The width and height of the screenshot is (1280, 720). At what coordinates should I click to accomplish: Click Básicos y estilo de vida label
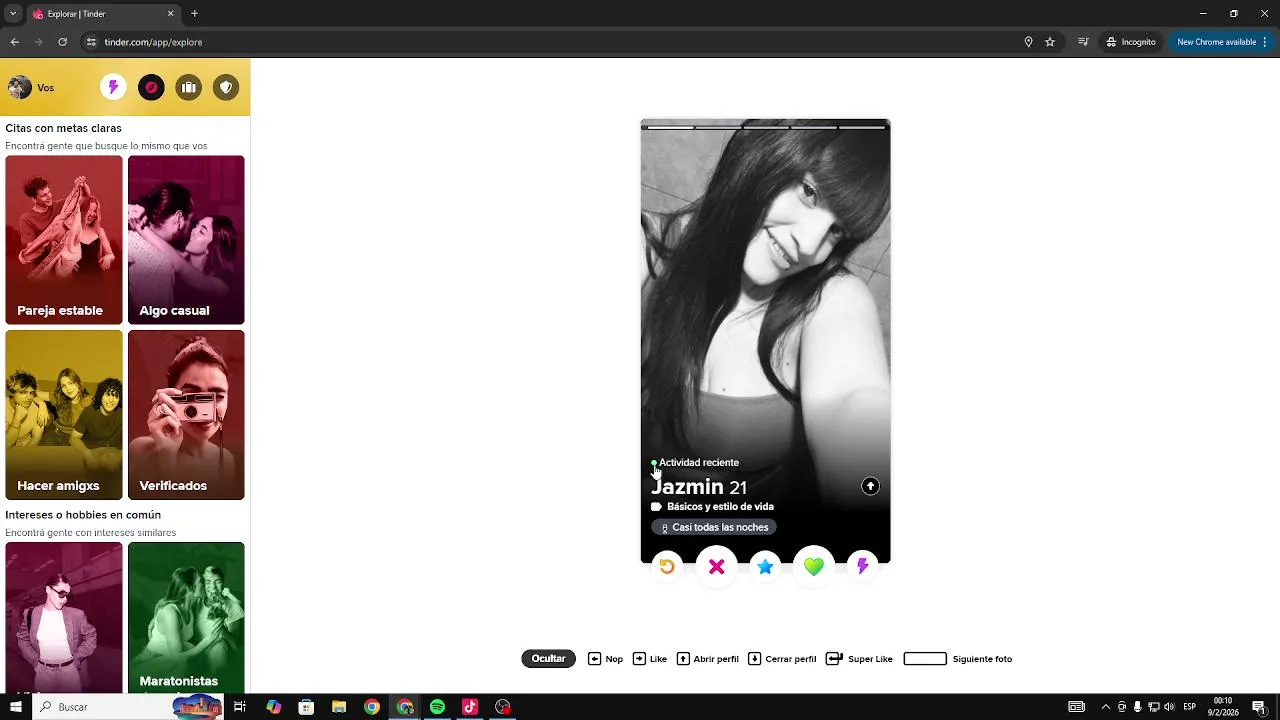click(720, 507)
